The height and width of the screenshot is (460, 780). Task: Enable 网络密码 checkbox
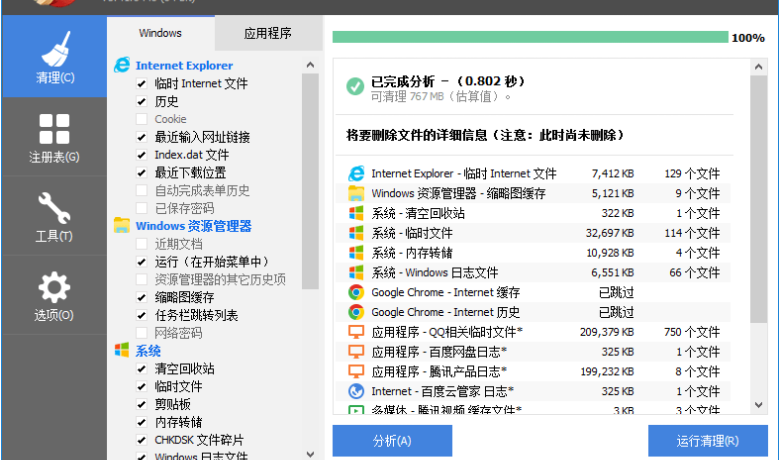click(x=142, y=333)
